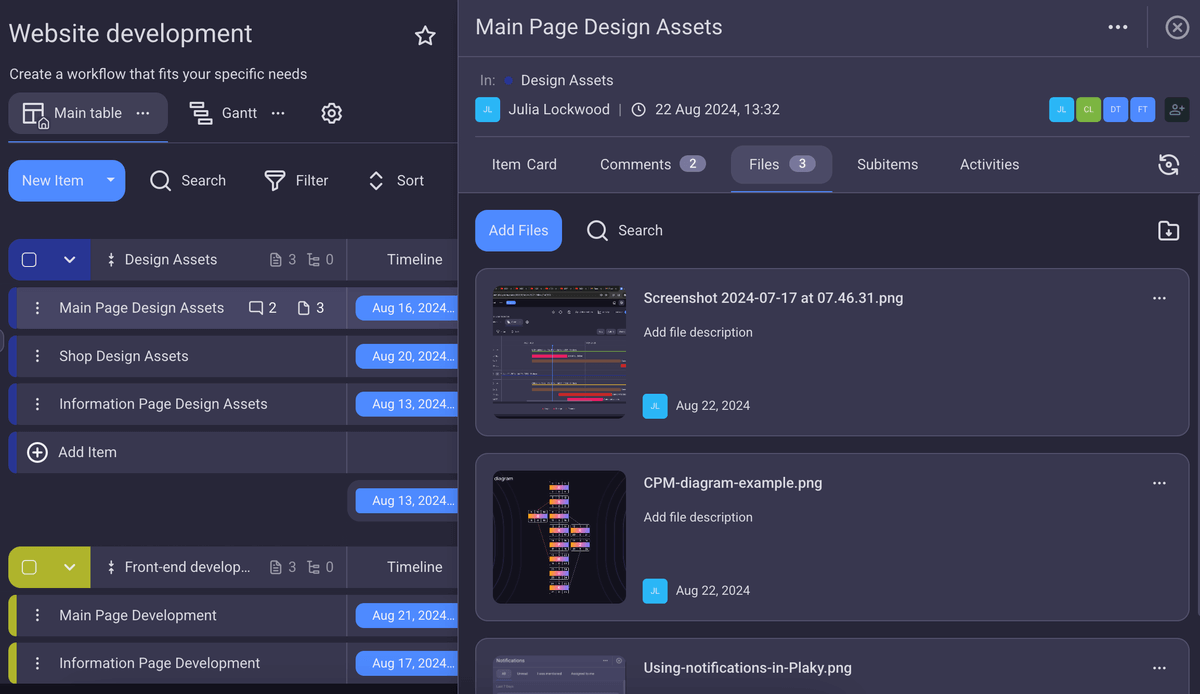Switch to the Subitems tab
Viewport: 1200px width, 694px height.
(887, 164)
